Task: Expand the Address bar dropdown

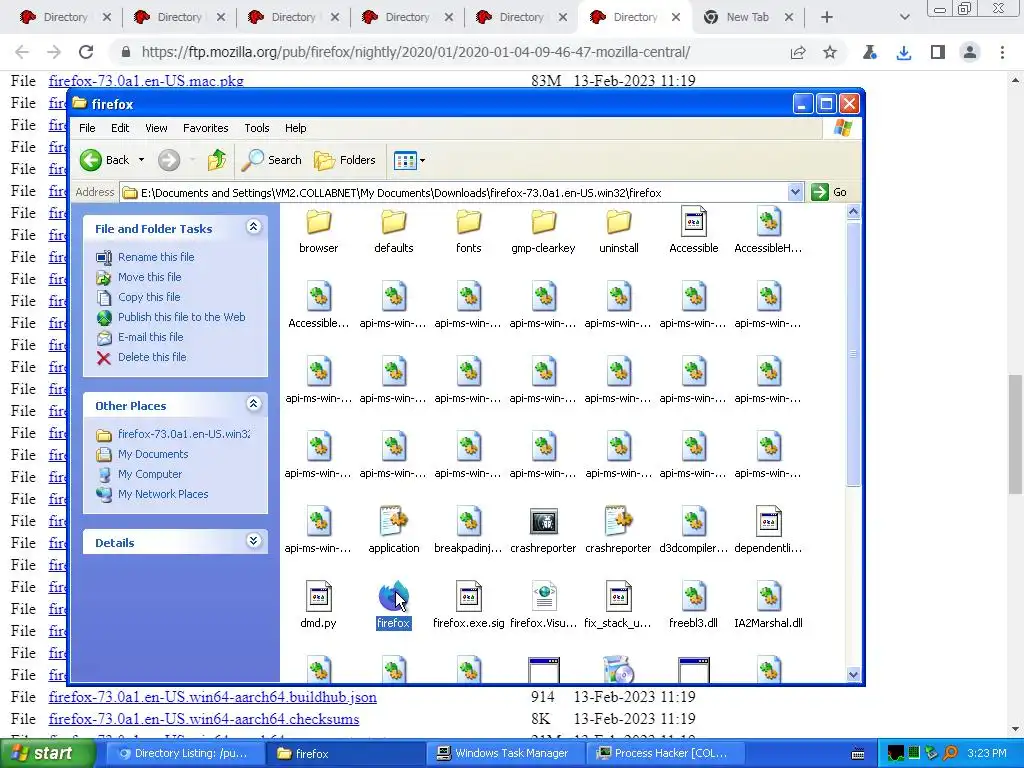Action: [795, 192]
